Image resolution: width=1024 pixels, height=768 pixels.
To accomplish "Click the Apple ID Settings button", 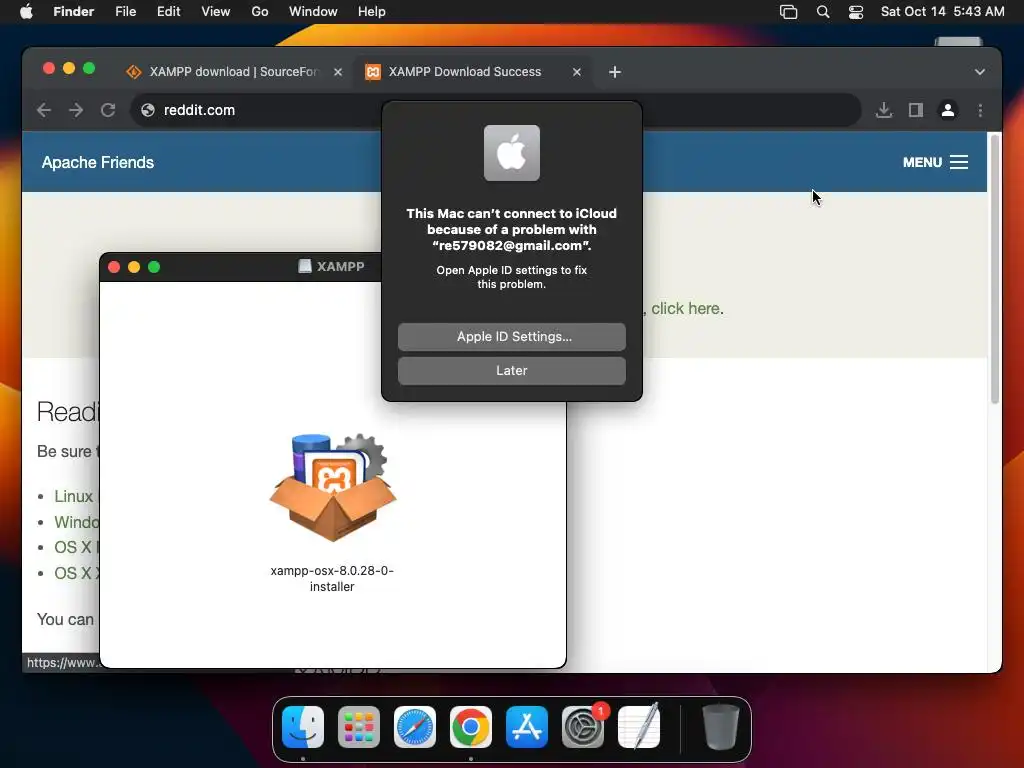I will tap(512, 337).
